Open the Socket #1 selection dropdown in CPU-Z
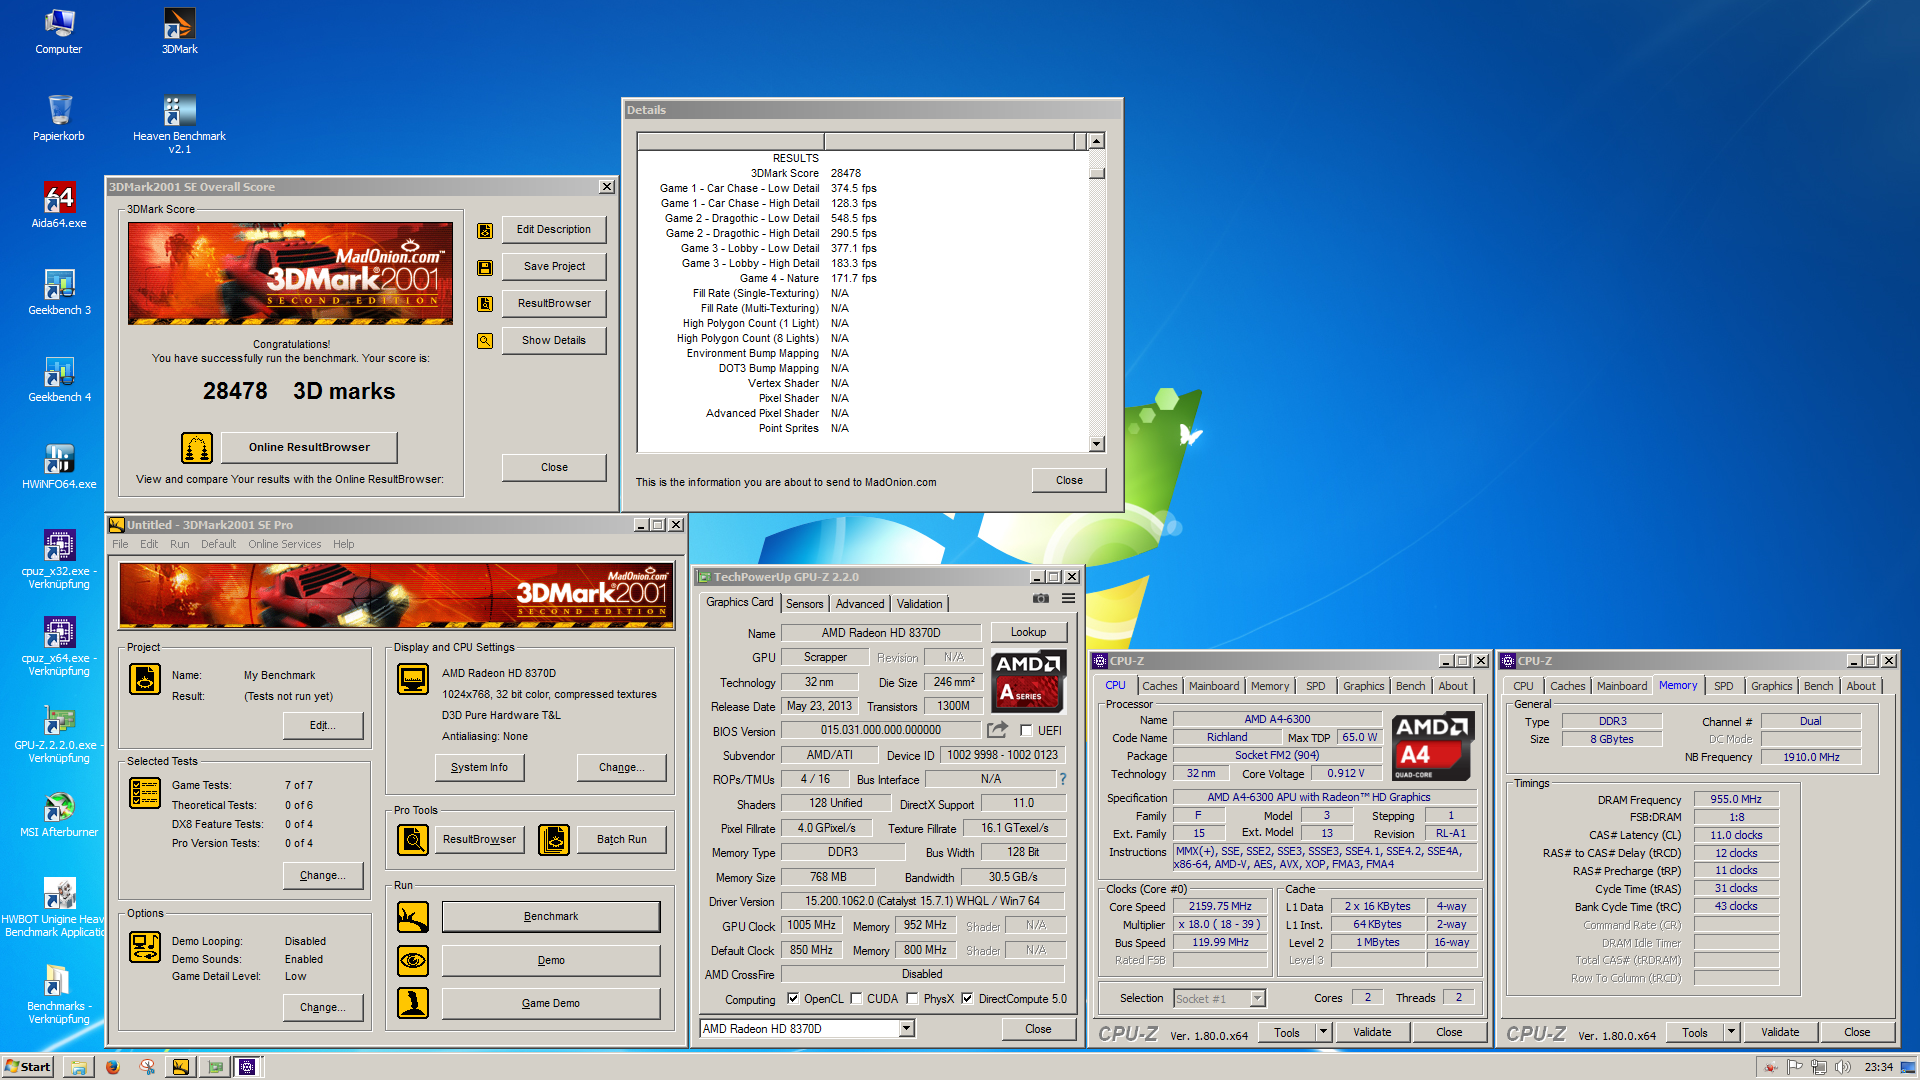 (1257, 999)
